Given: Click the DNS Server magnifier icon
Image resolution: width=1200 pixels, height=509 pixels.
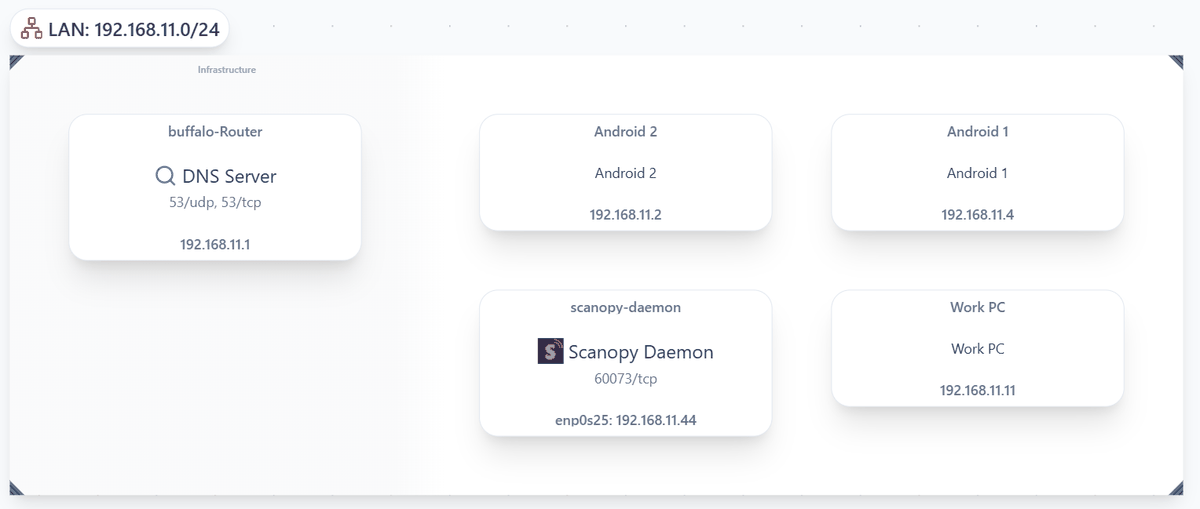Looking at the screenshot, I should click(165, 176).
